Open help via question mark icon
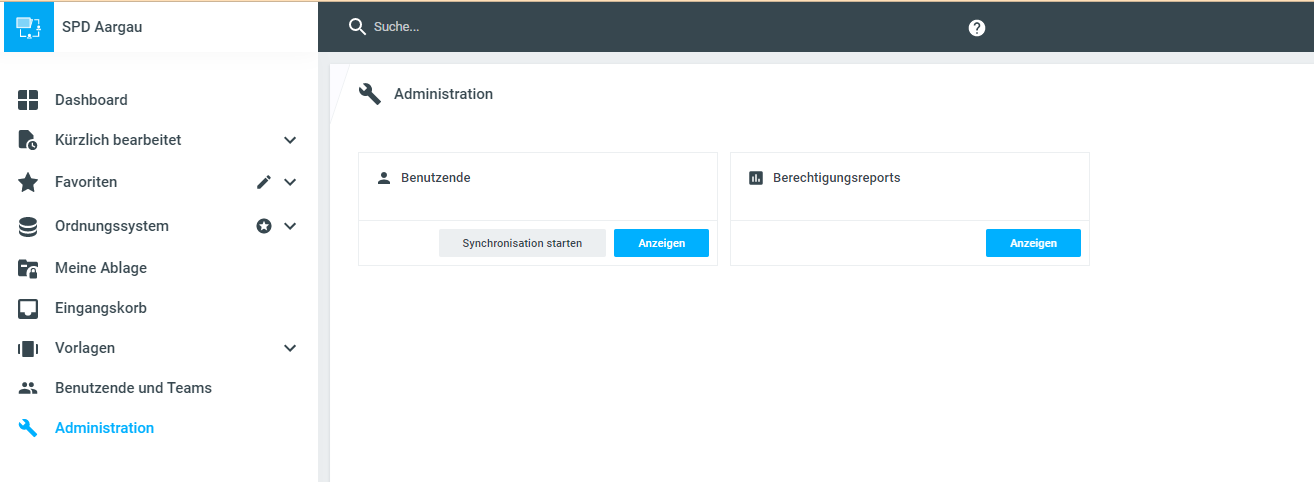The width and height of the screenshot is (1314, 482). [x=977, y=28]
